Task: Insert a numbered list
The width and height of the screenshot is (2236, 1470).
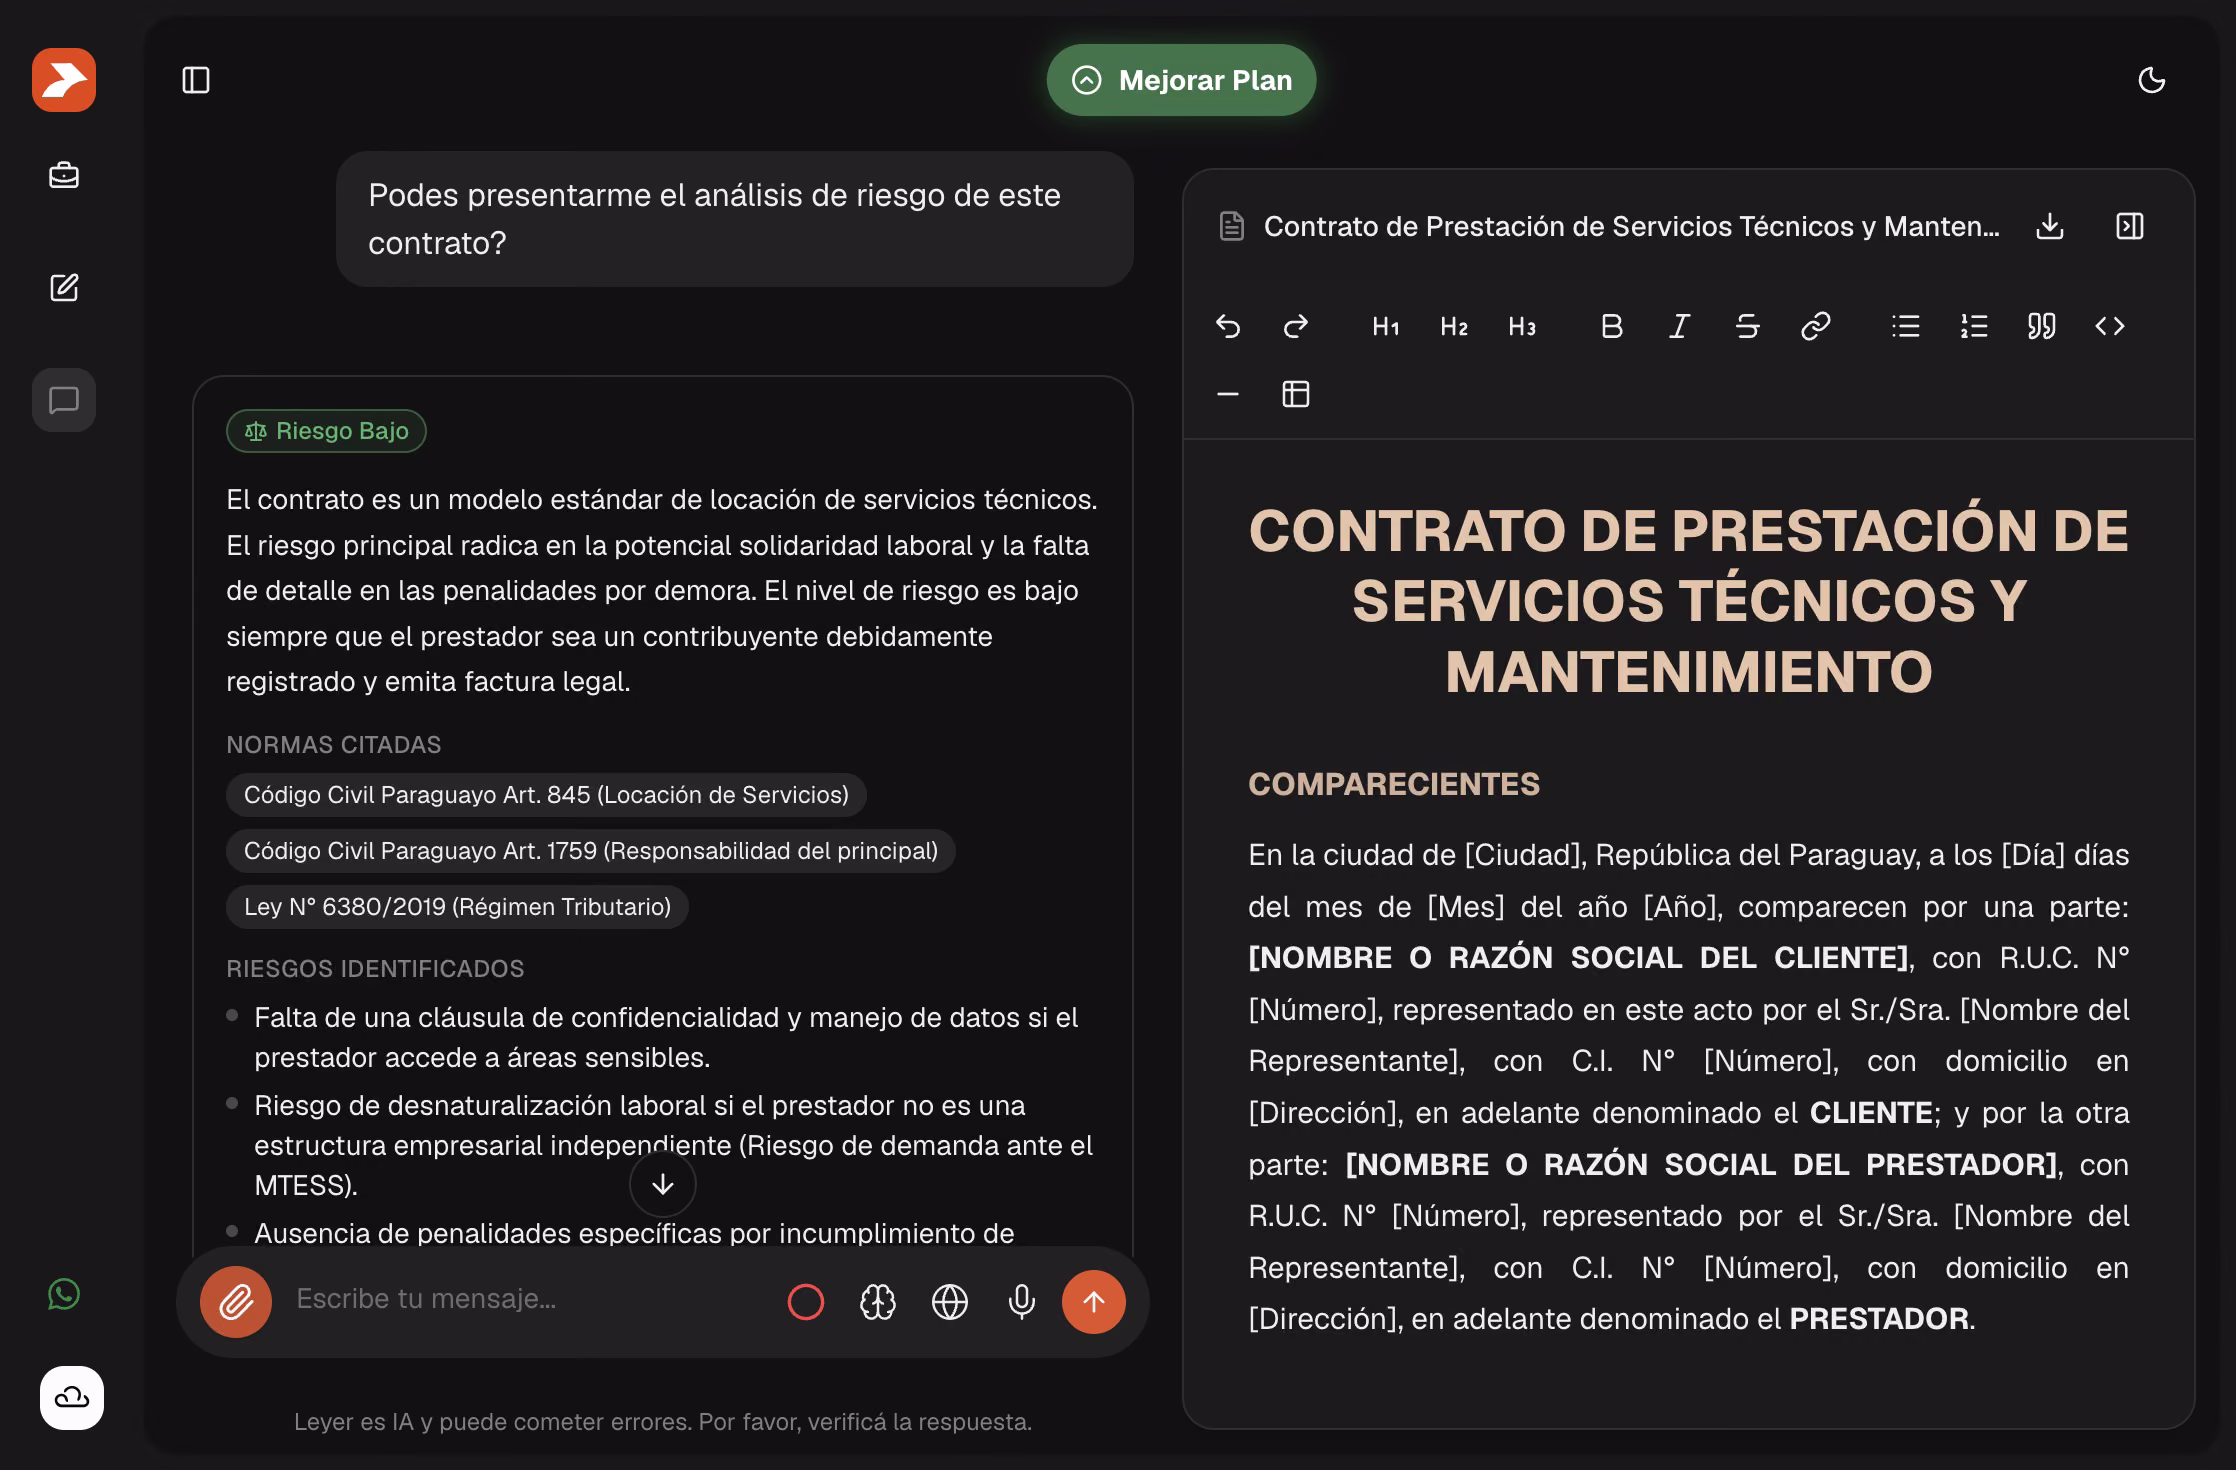Action: (x=1974, y=326)
